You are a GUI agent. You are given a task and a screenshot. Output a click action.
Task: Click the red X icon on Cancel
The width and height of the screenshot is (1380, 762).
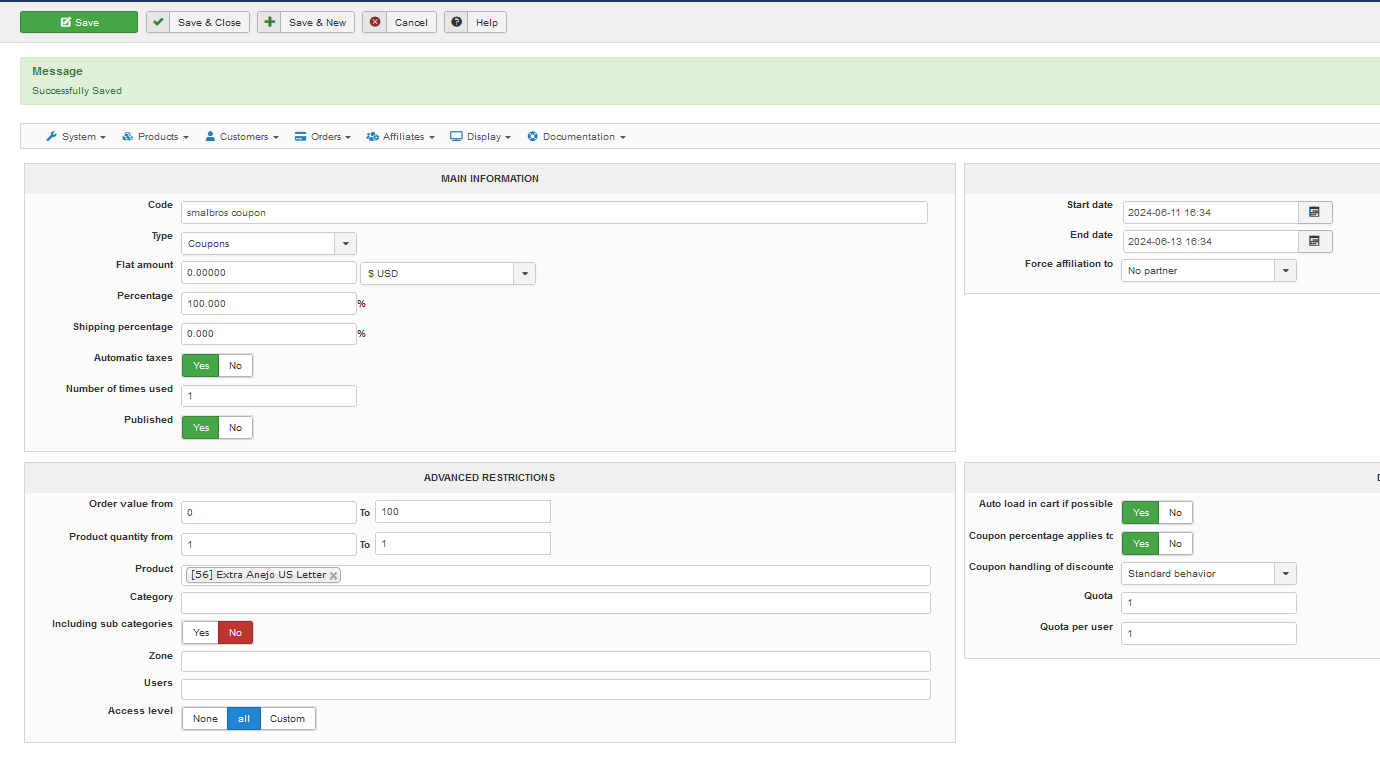375,22
